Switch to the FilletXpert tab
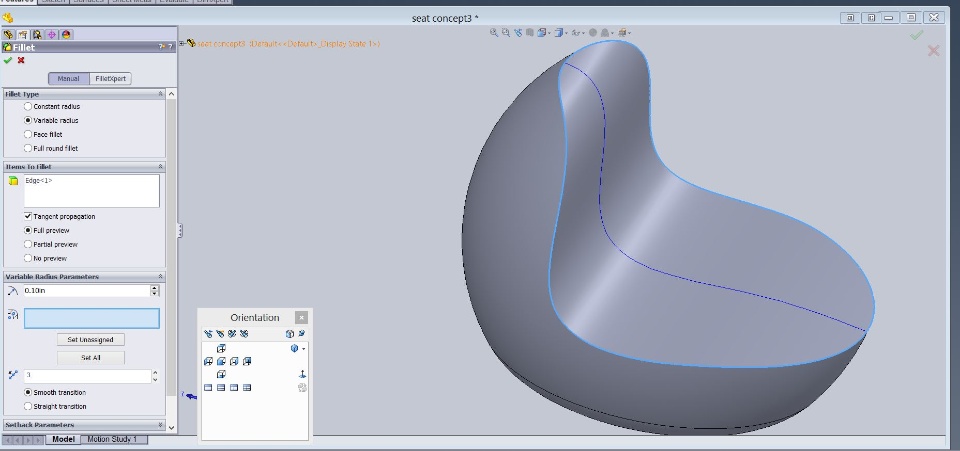The height and width of the screenshot is (451, 960). pos(111,78)
